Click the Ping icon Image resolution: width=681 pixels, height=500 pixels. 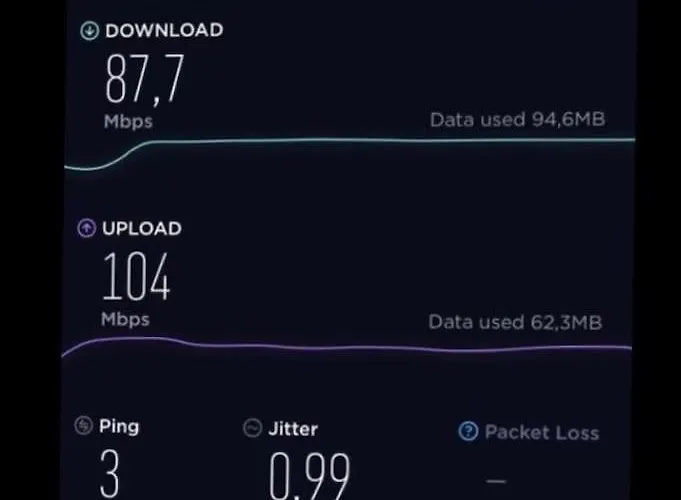83,426
